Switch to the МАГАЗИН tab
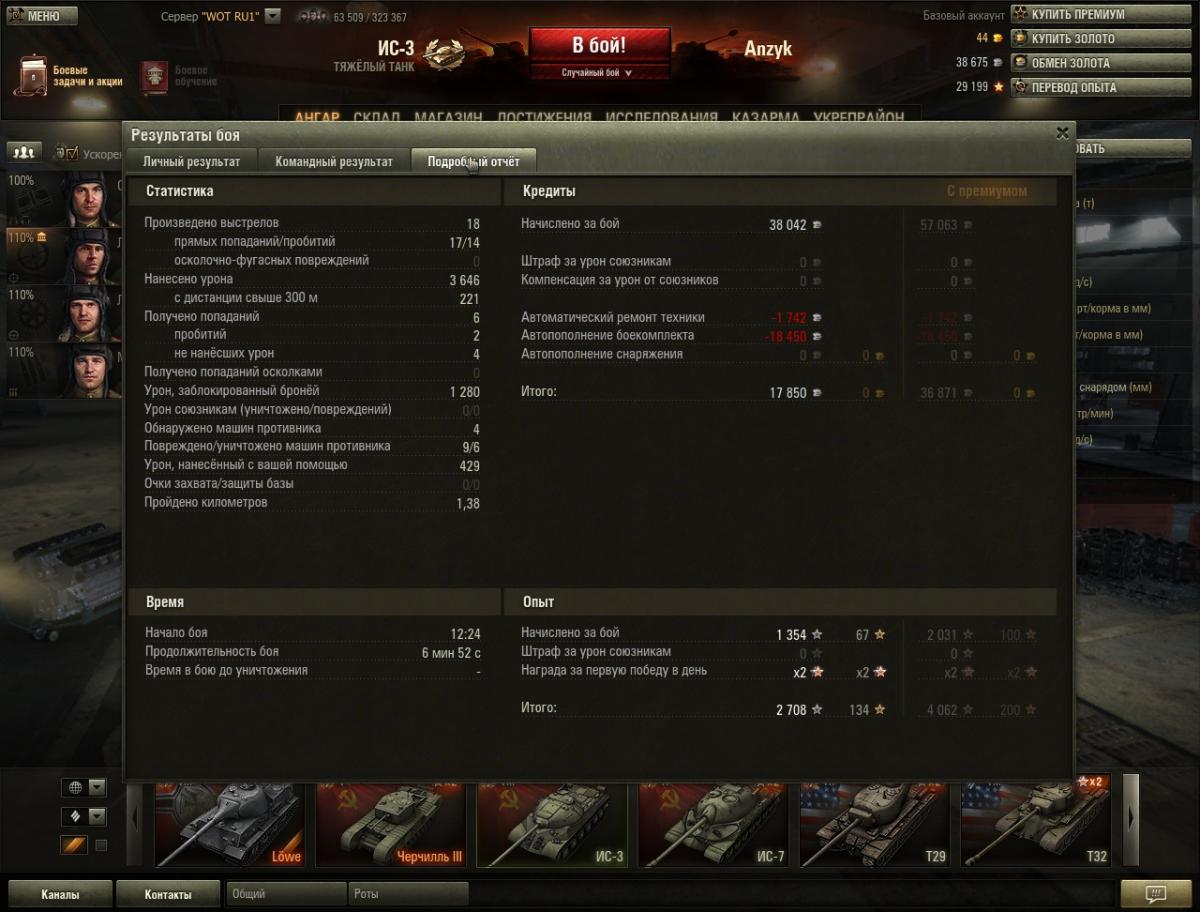Screen dimensions: 1200x912 [x=448, y=117]
